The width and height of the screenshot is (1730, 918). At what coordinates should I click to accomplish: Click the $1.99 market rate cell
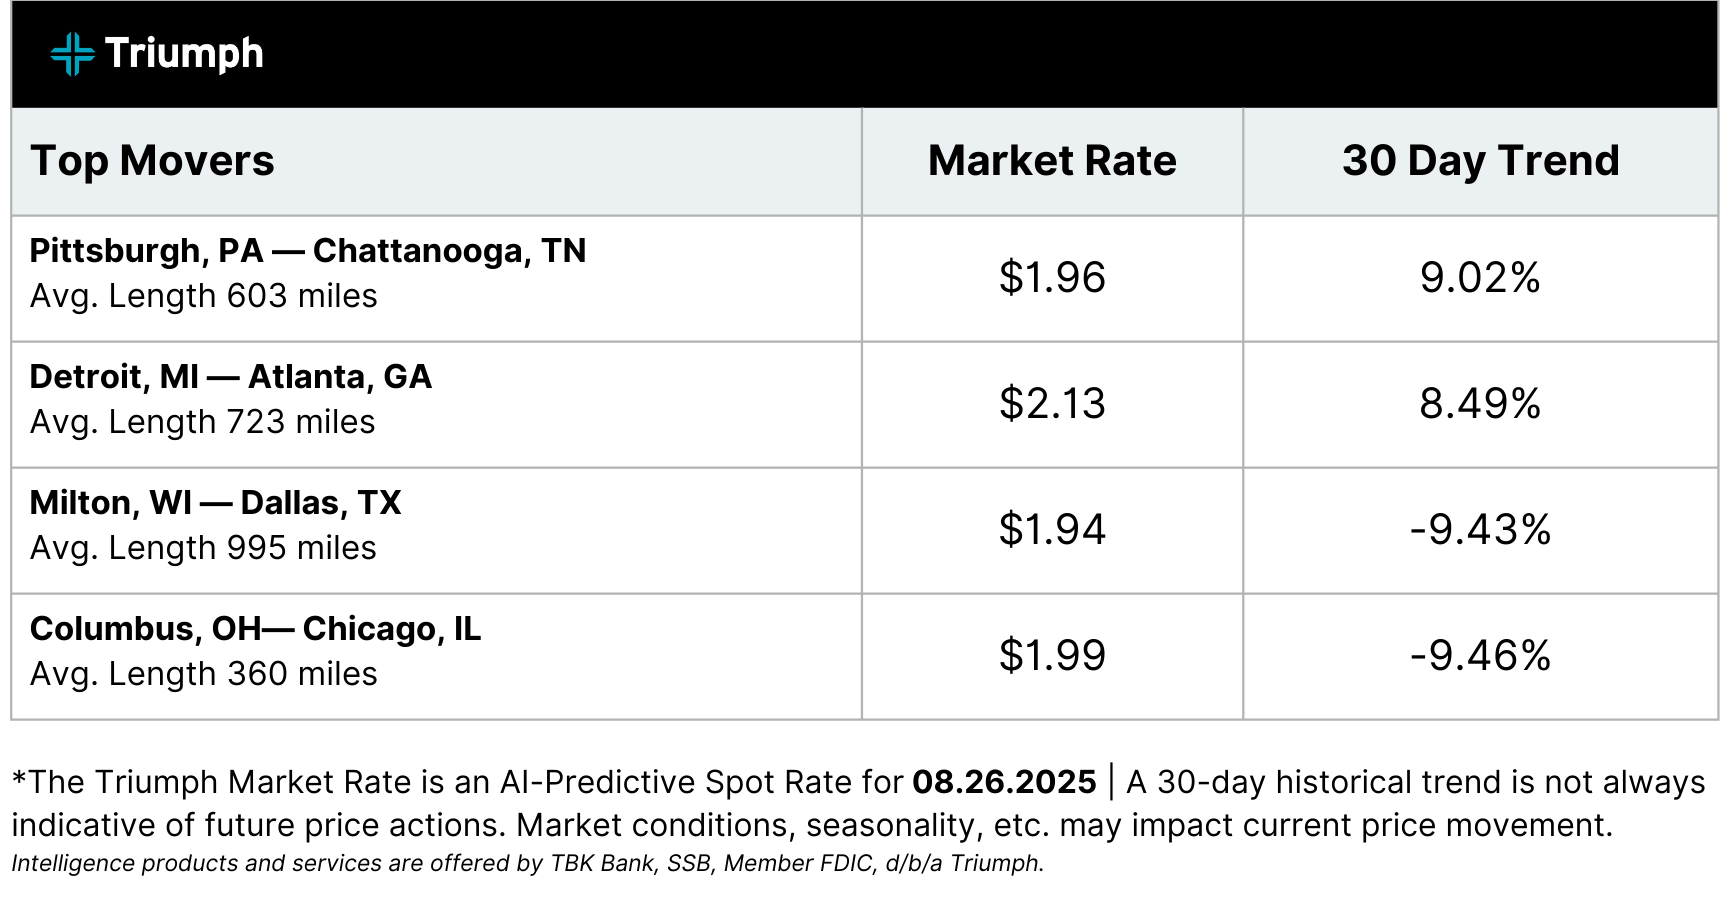(x=1052, y=656)
